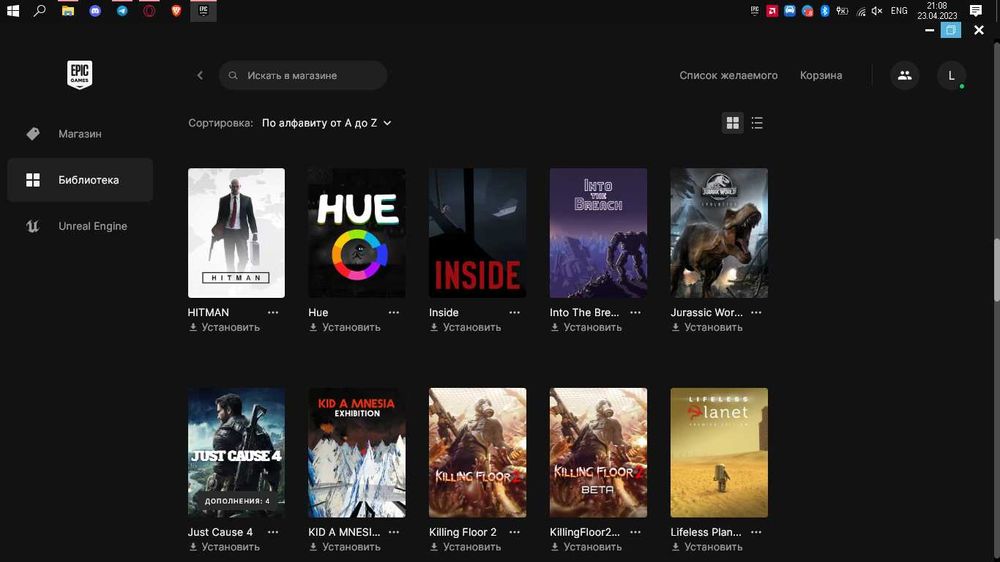Image resolution: width=1000 pixels, height=562 pixels.
Task: Install Hue via Установить
Action: [344, 327]
